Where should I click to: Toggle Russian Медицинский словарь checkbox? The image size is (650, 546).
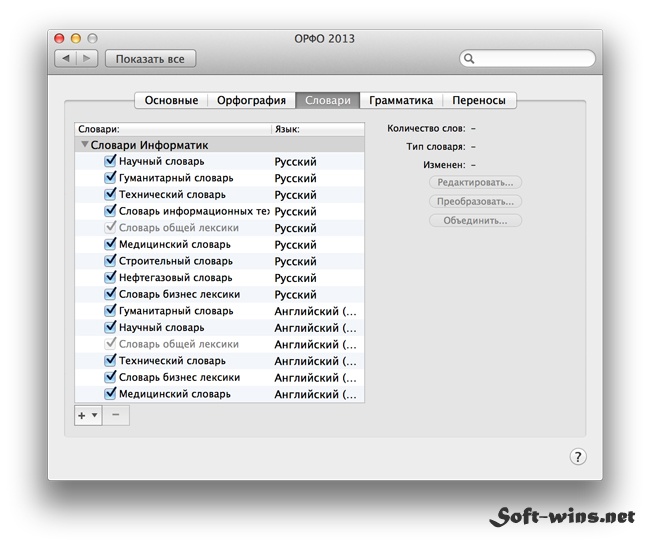point(110,244)
